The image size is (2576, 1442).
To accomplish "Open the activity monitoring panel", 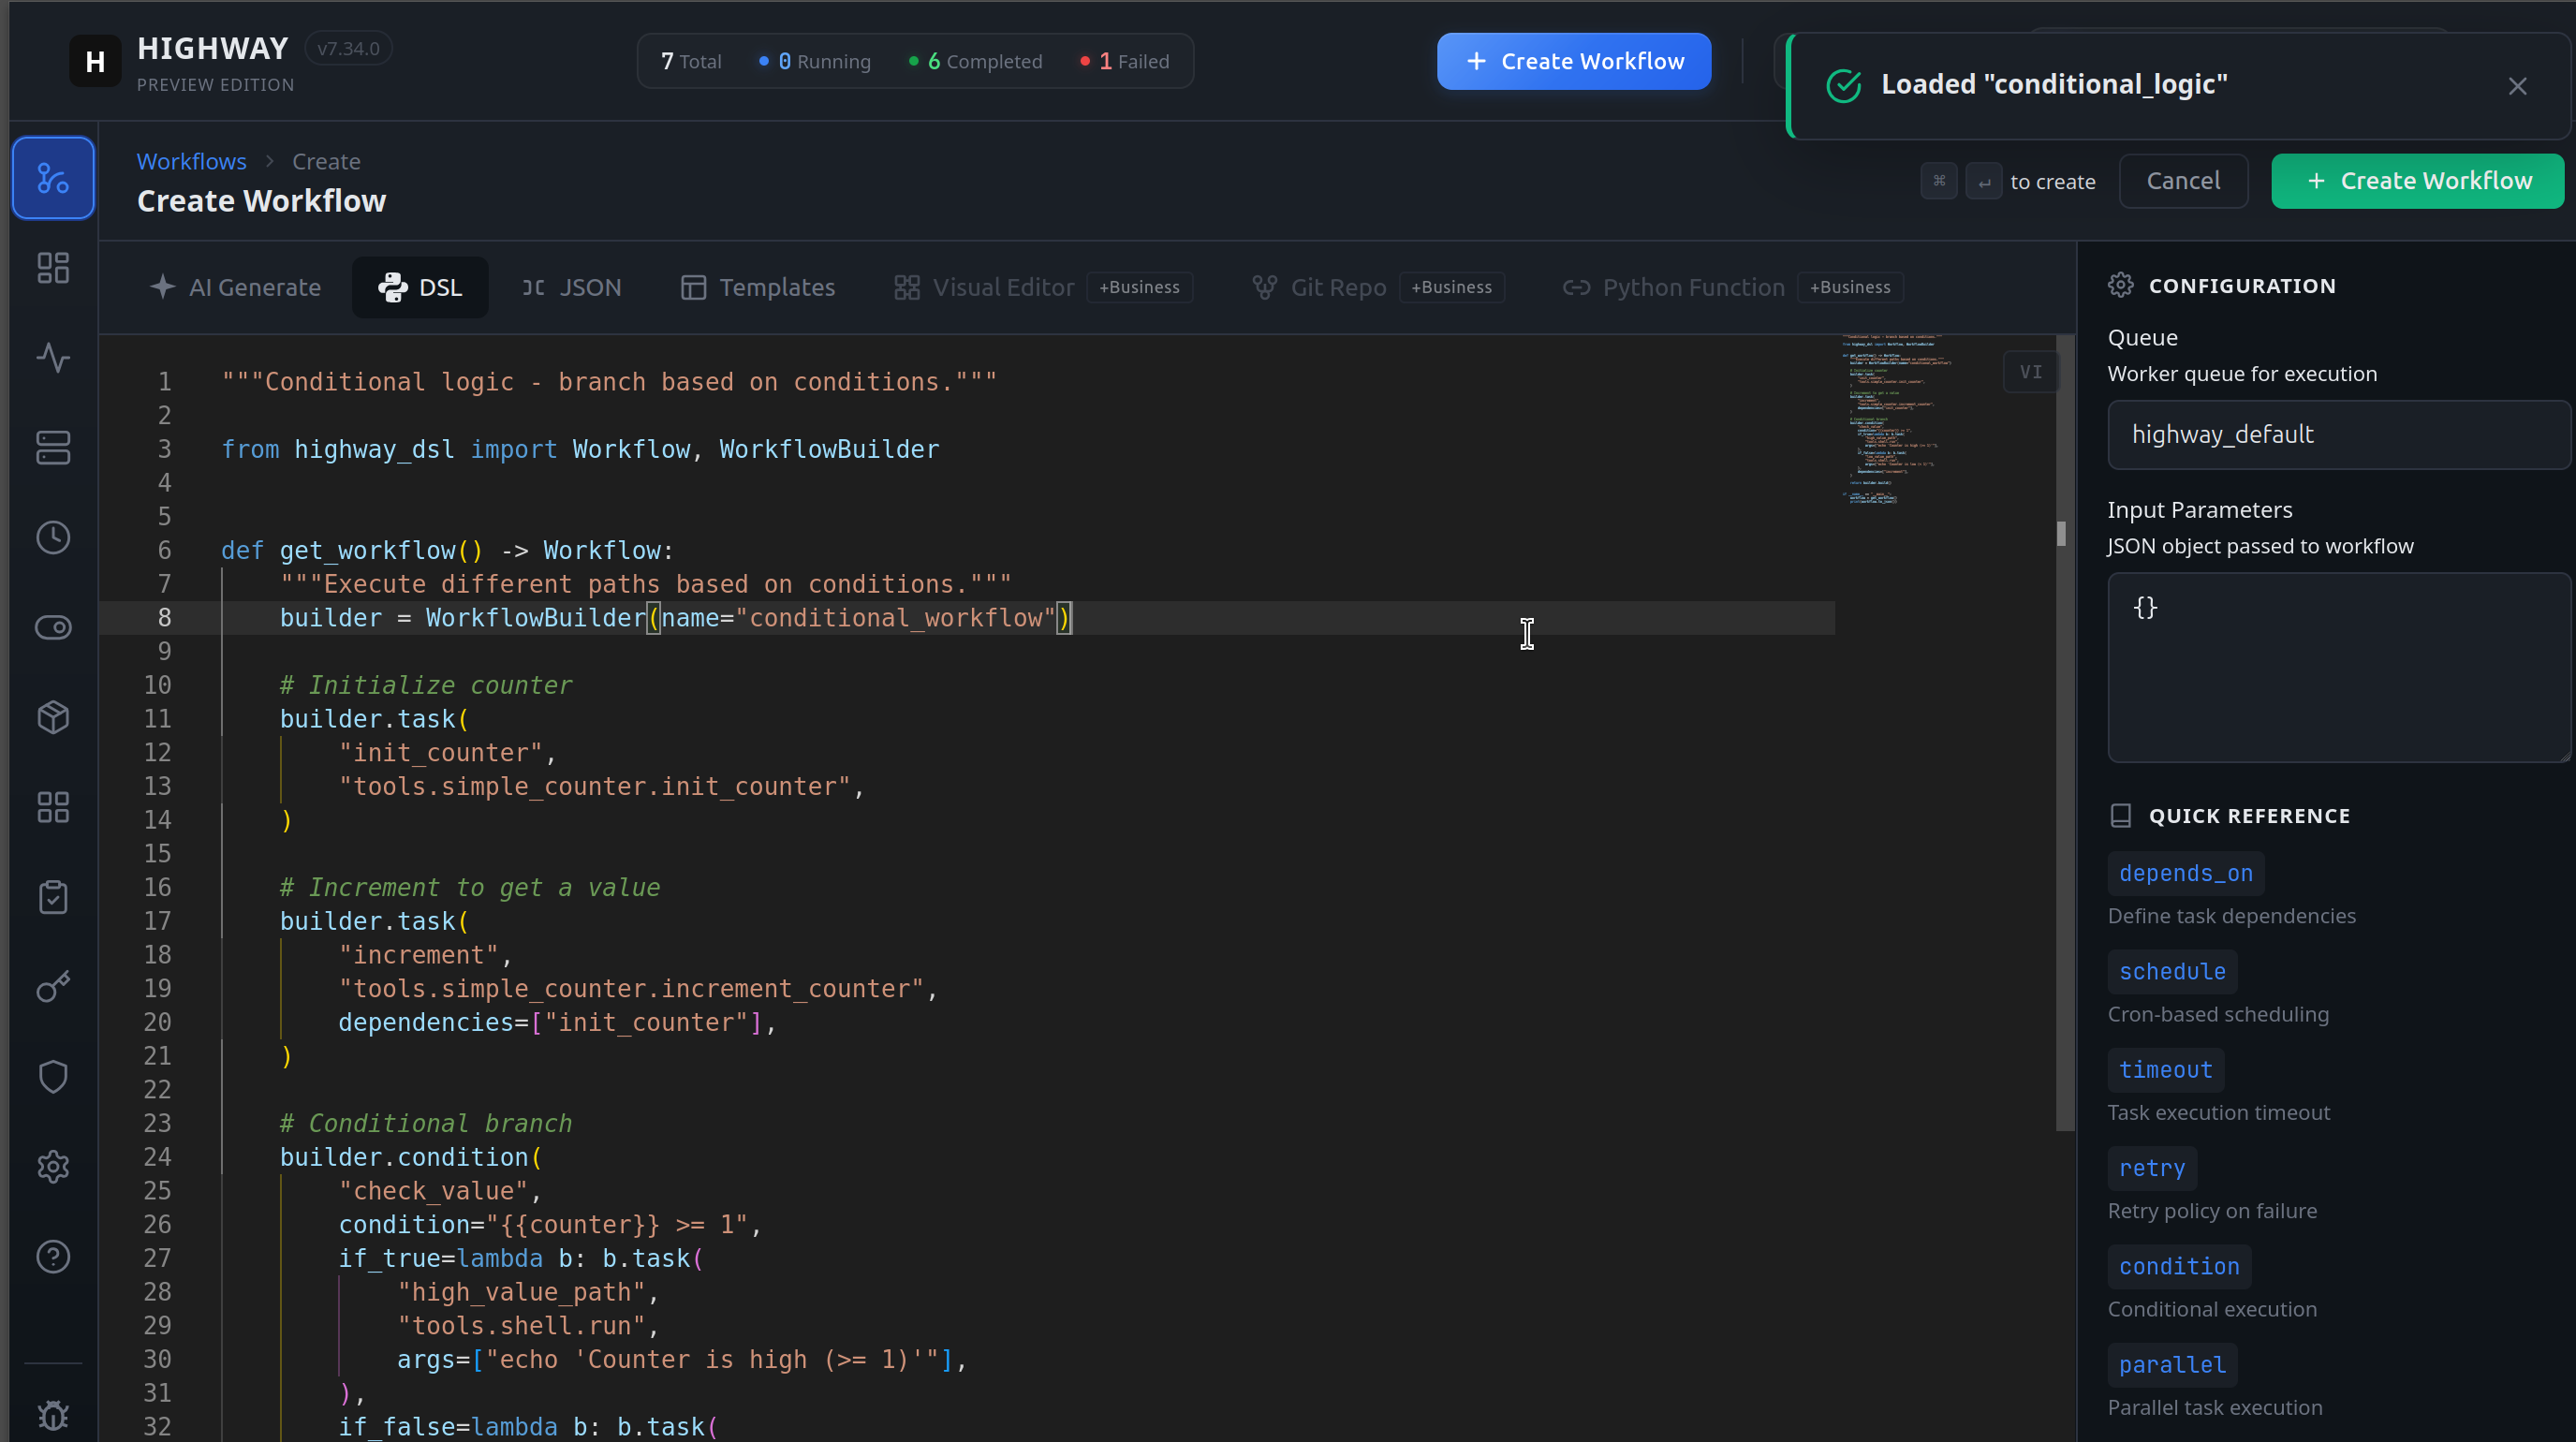I will pyautogui.click(x=52, y=357).
